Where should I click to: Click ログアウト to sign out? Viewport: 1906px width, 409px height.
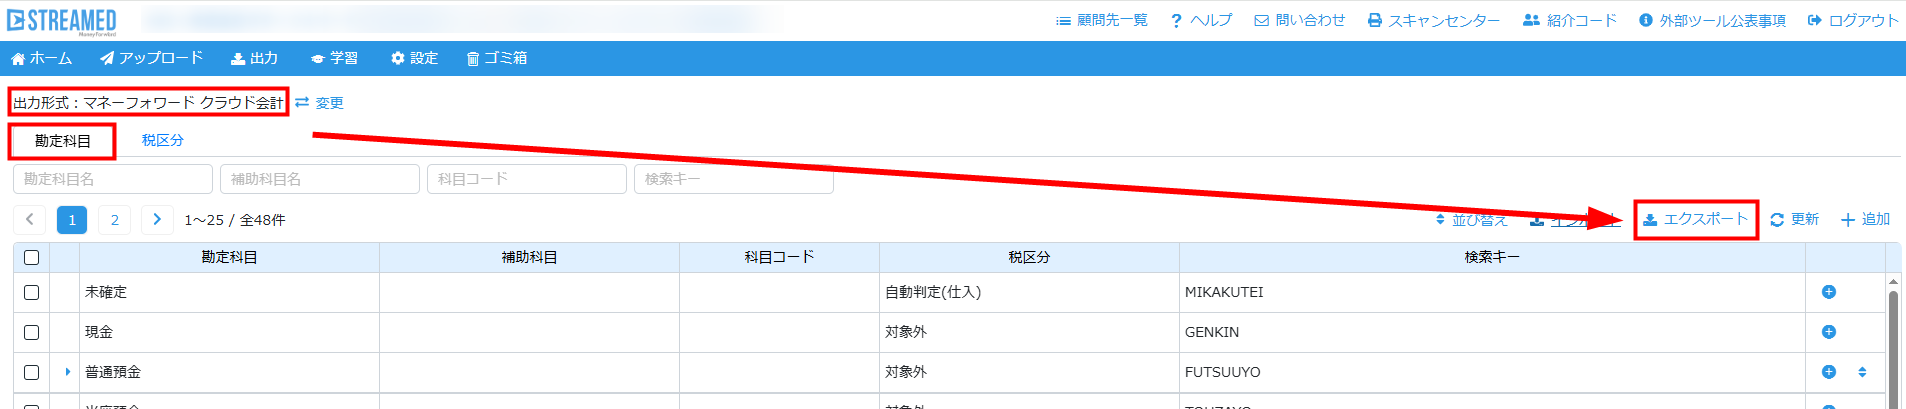pos(1853,20)
